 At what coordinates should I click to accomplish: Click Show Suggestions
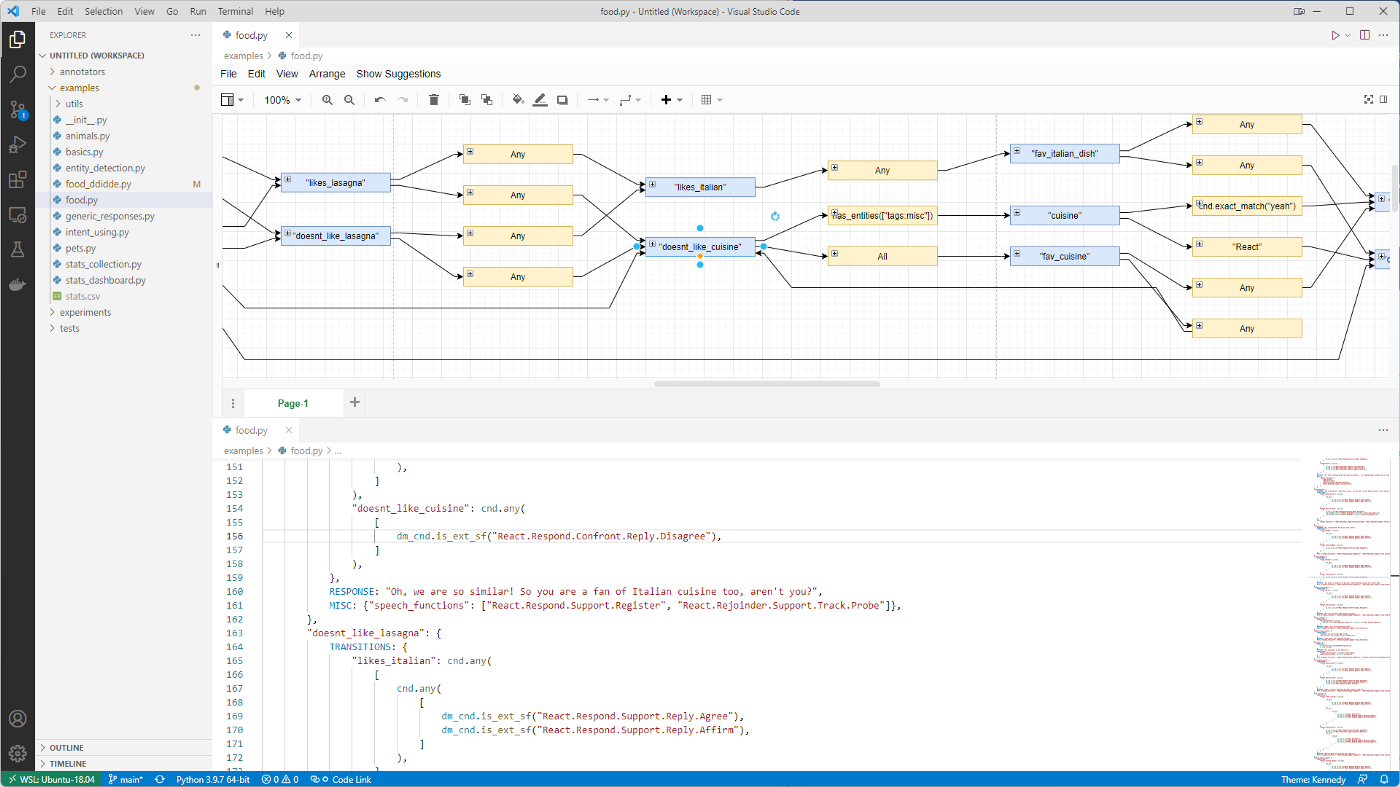[398, 74]
